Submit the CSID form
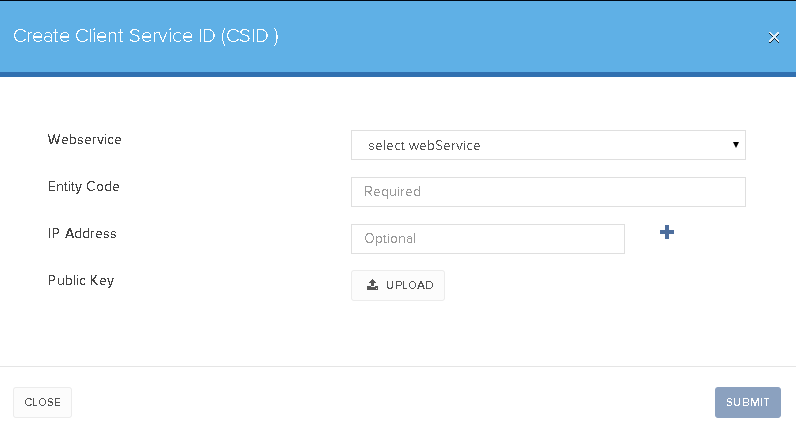Viewport: 796px width, 433px height. click(x=748, y=403)
